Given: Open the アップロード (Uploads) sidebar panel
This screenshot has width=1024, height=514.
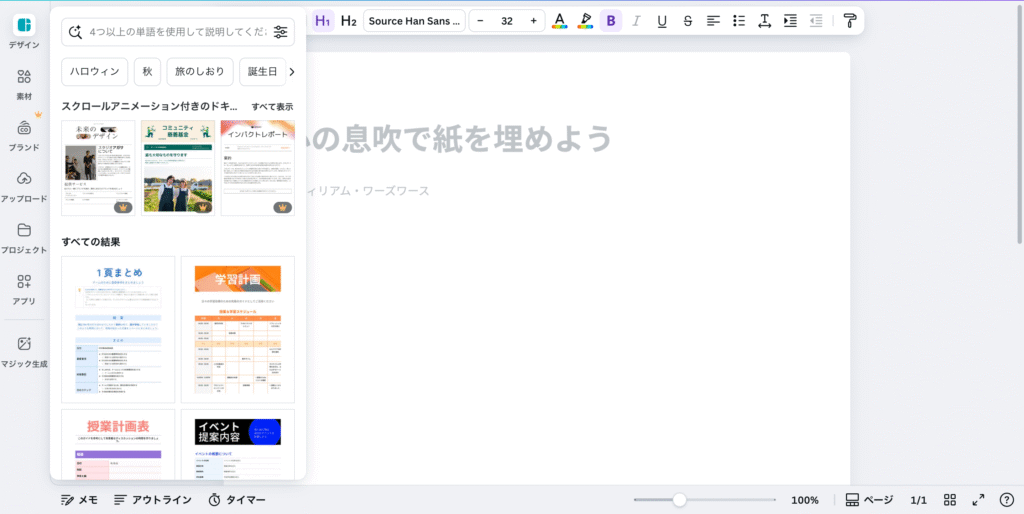Looking at the screenshot, I should pos(24,185).
